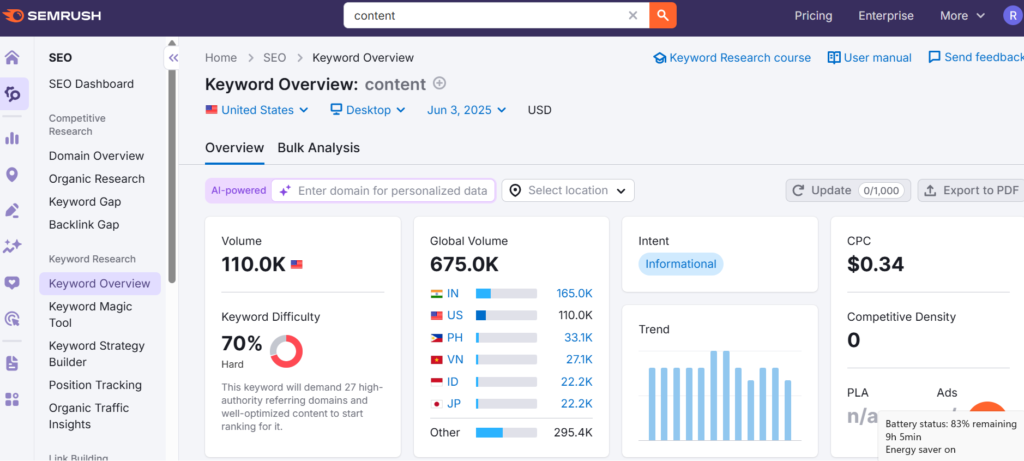Open SEO Dashboard in sidebar
Image resolution: width=1024 pixels, height=461 pixels.
pyautogui.click(x=91, y=84)
